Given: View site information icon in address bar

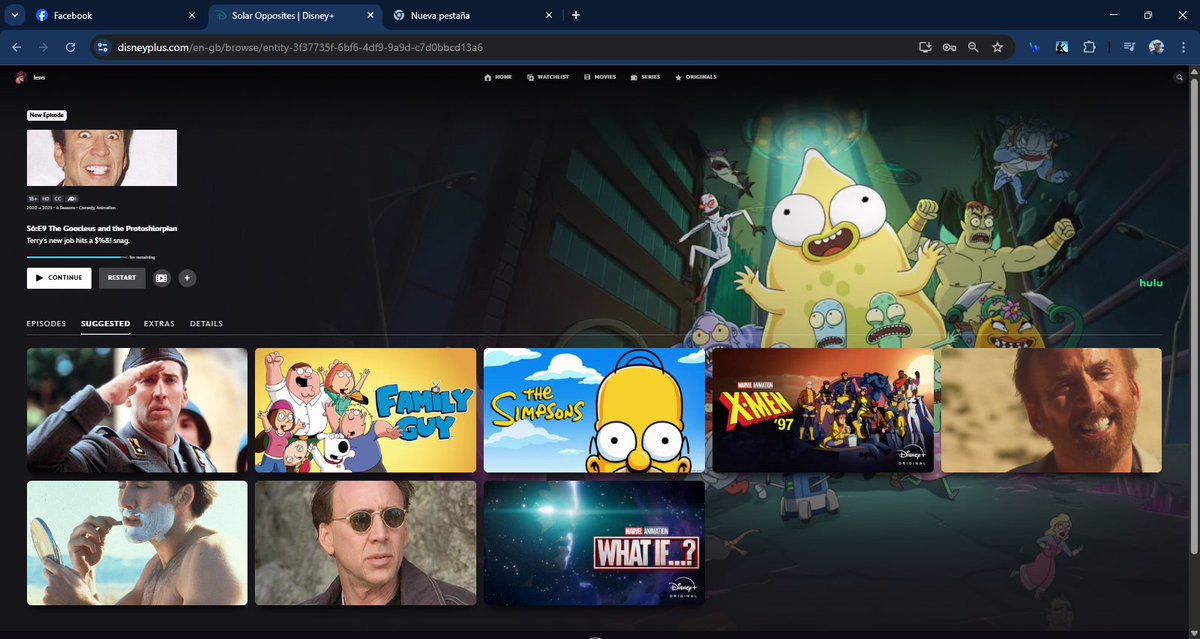Looking at the screenshot, I should [x=102, y=47].
